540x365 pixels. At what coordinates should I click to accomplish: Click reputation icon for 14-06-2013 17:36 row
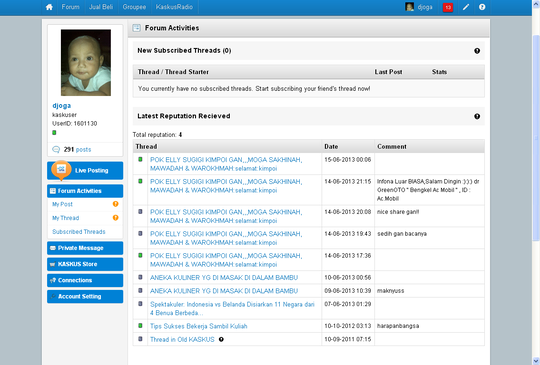click(x=140, y=255)
